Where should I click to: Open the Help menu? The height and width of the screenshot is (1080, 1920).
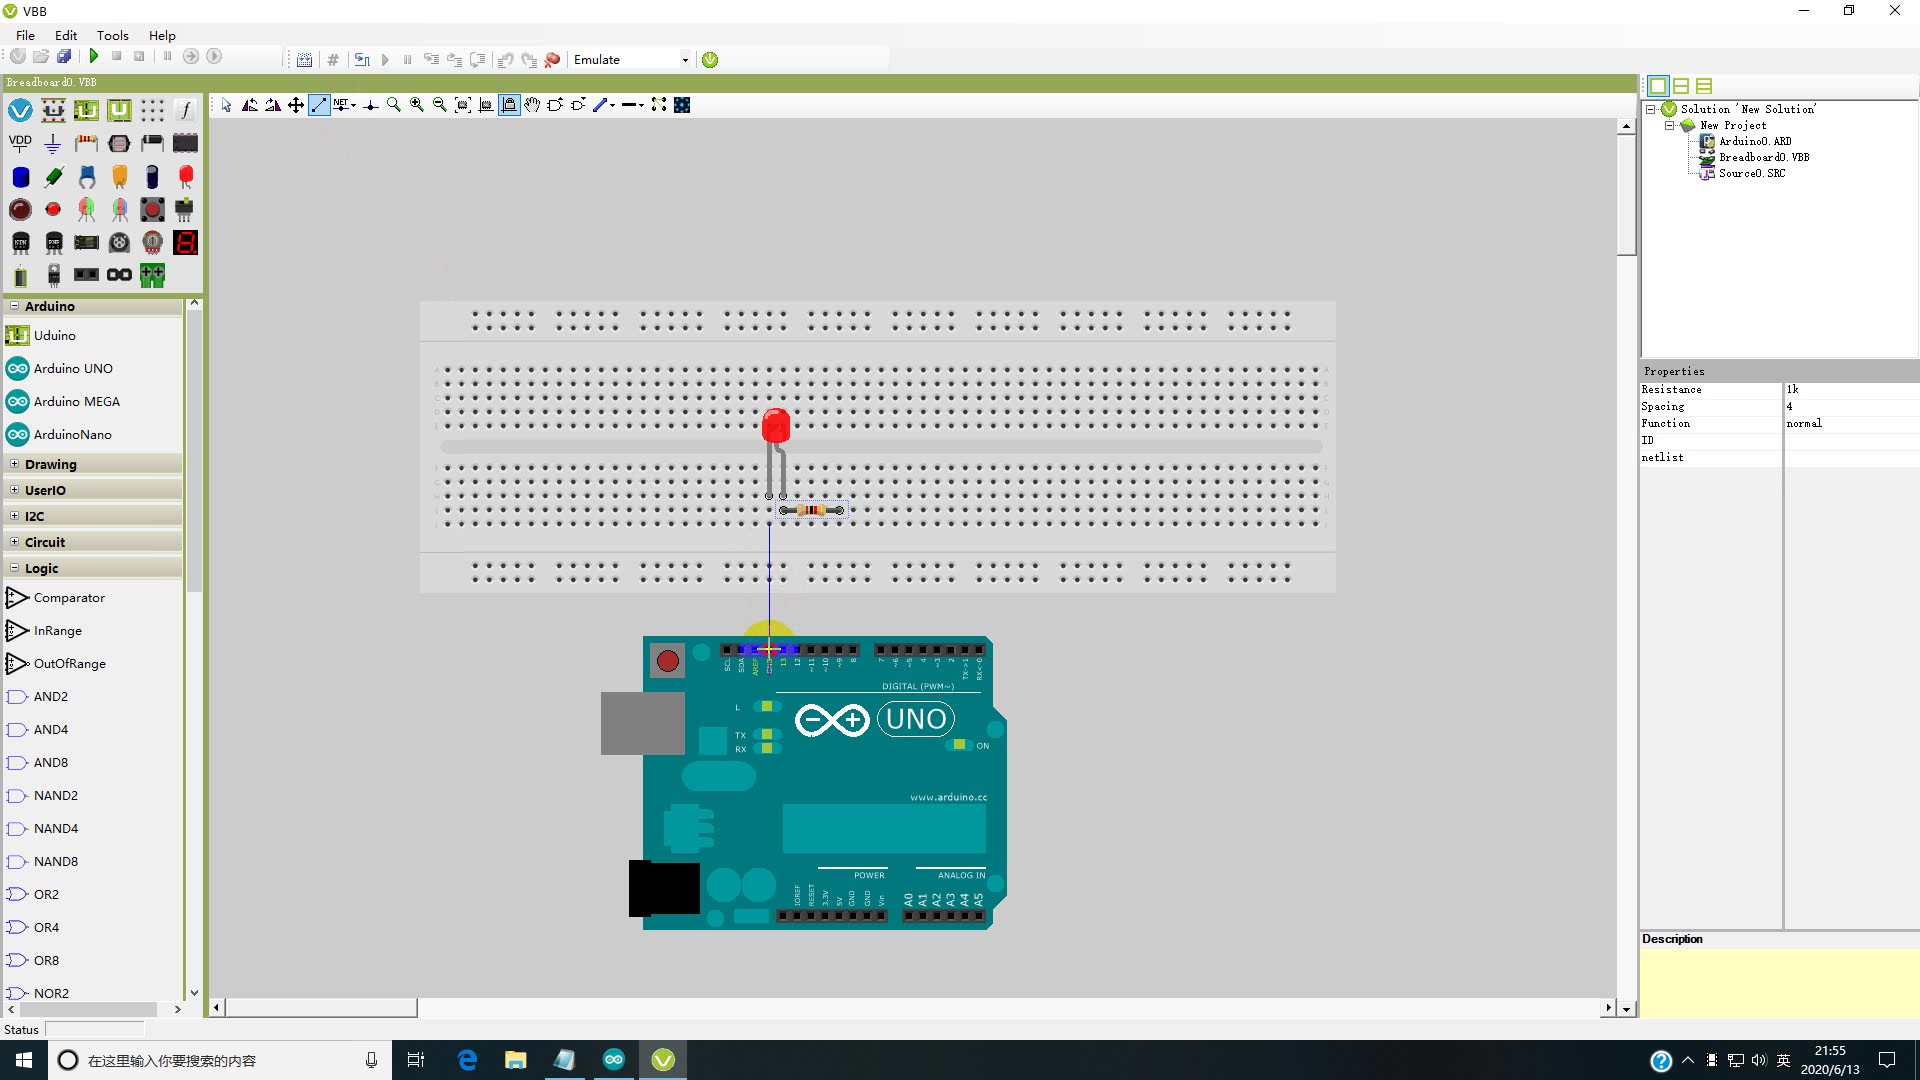(x=162, y=35)
